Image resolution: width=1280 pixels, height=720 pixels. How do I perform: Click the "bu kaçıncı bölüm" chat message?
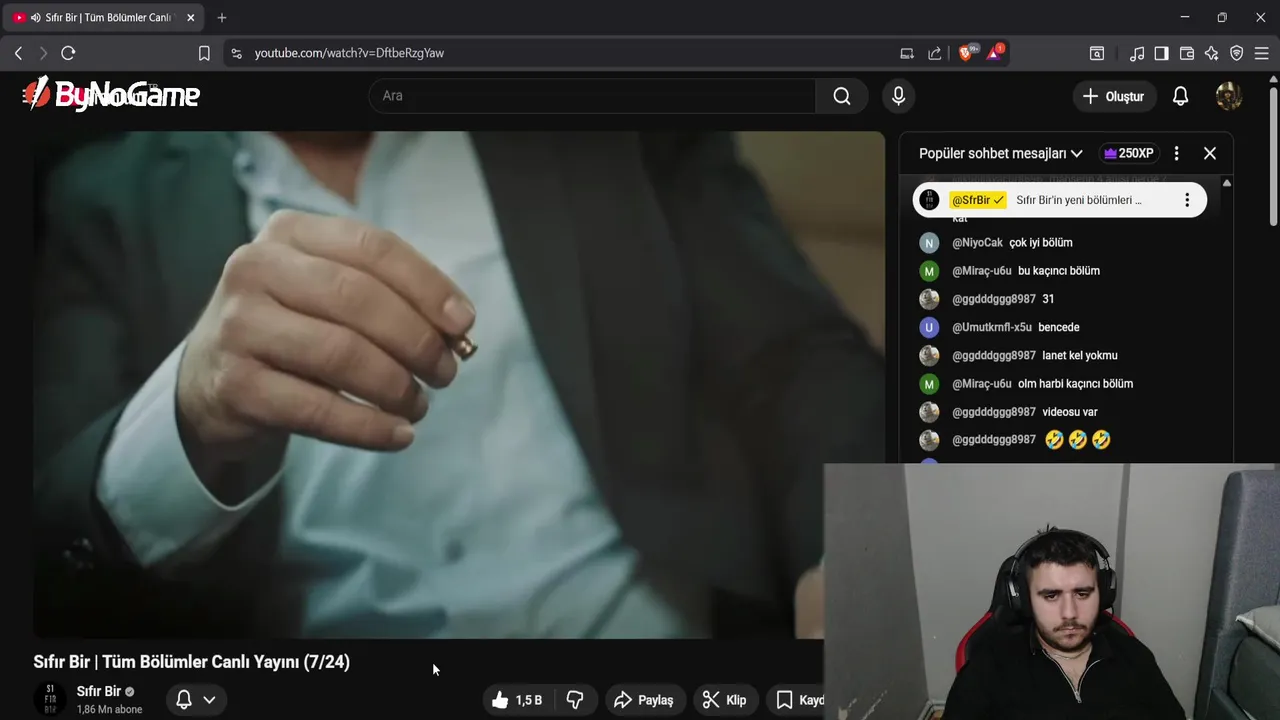(x=1059, y=271)
